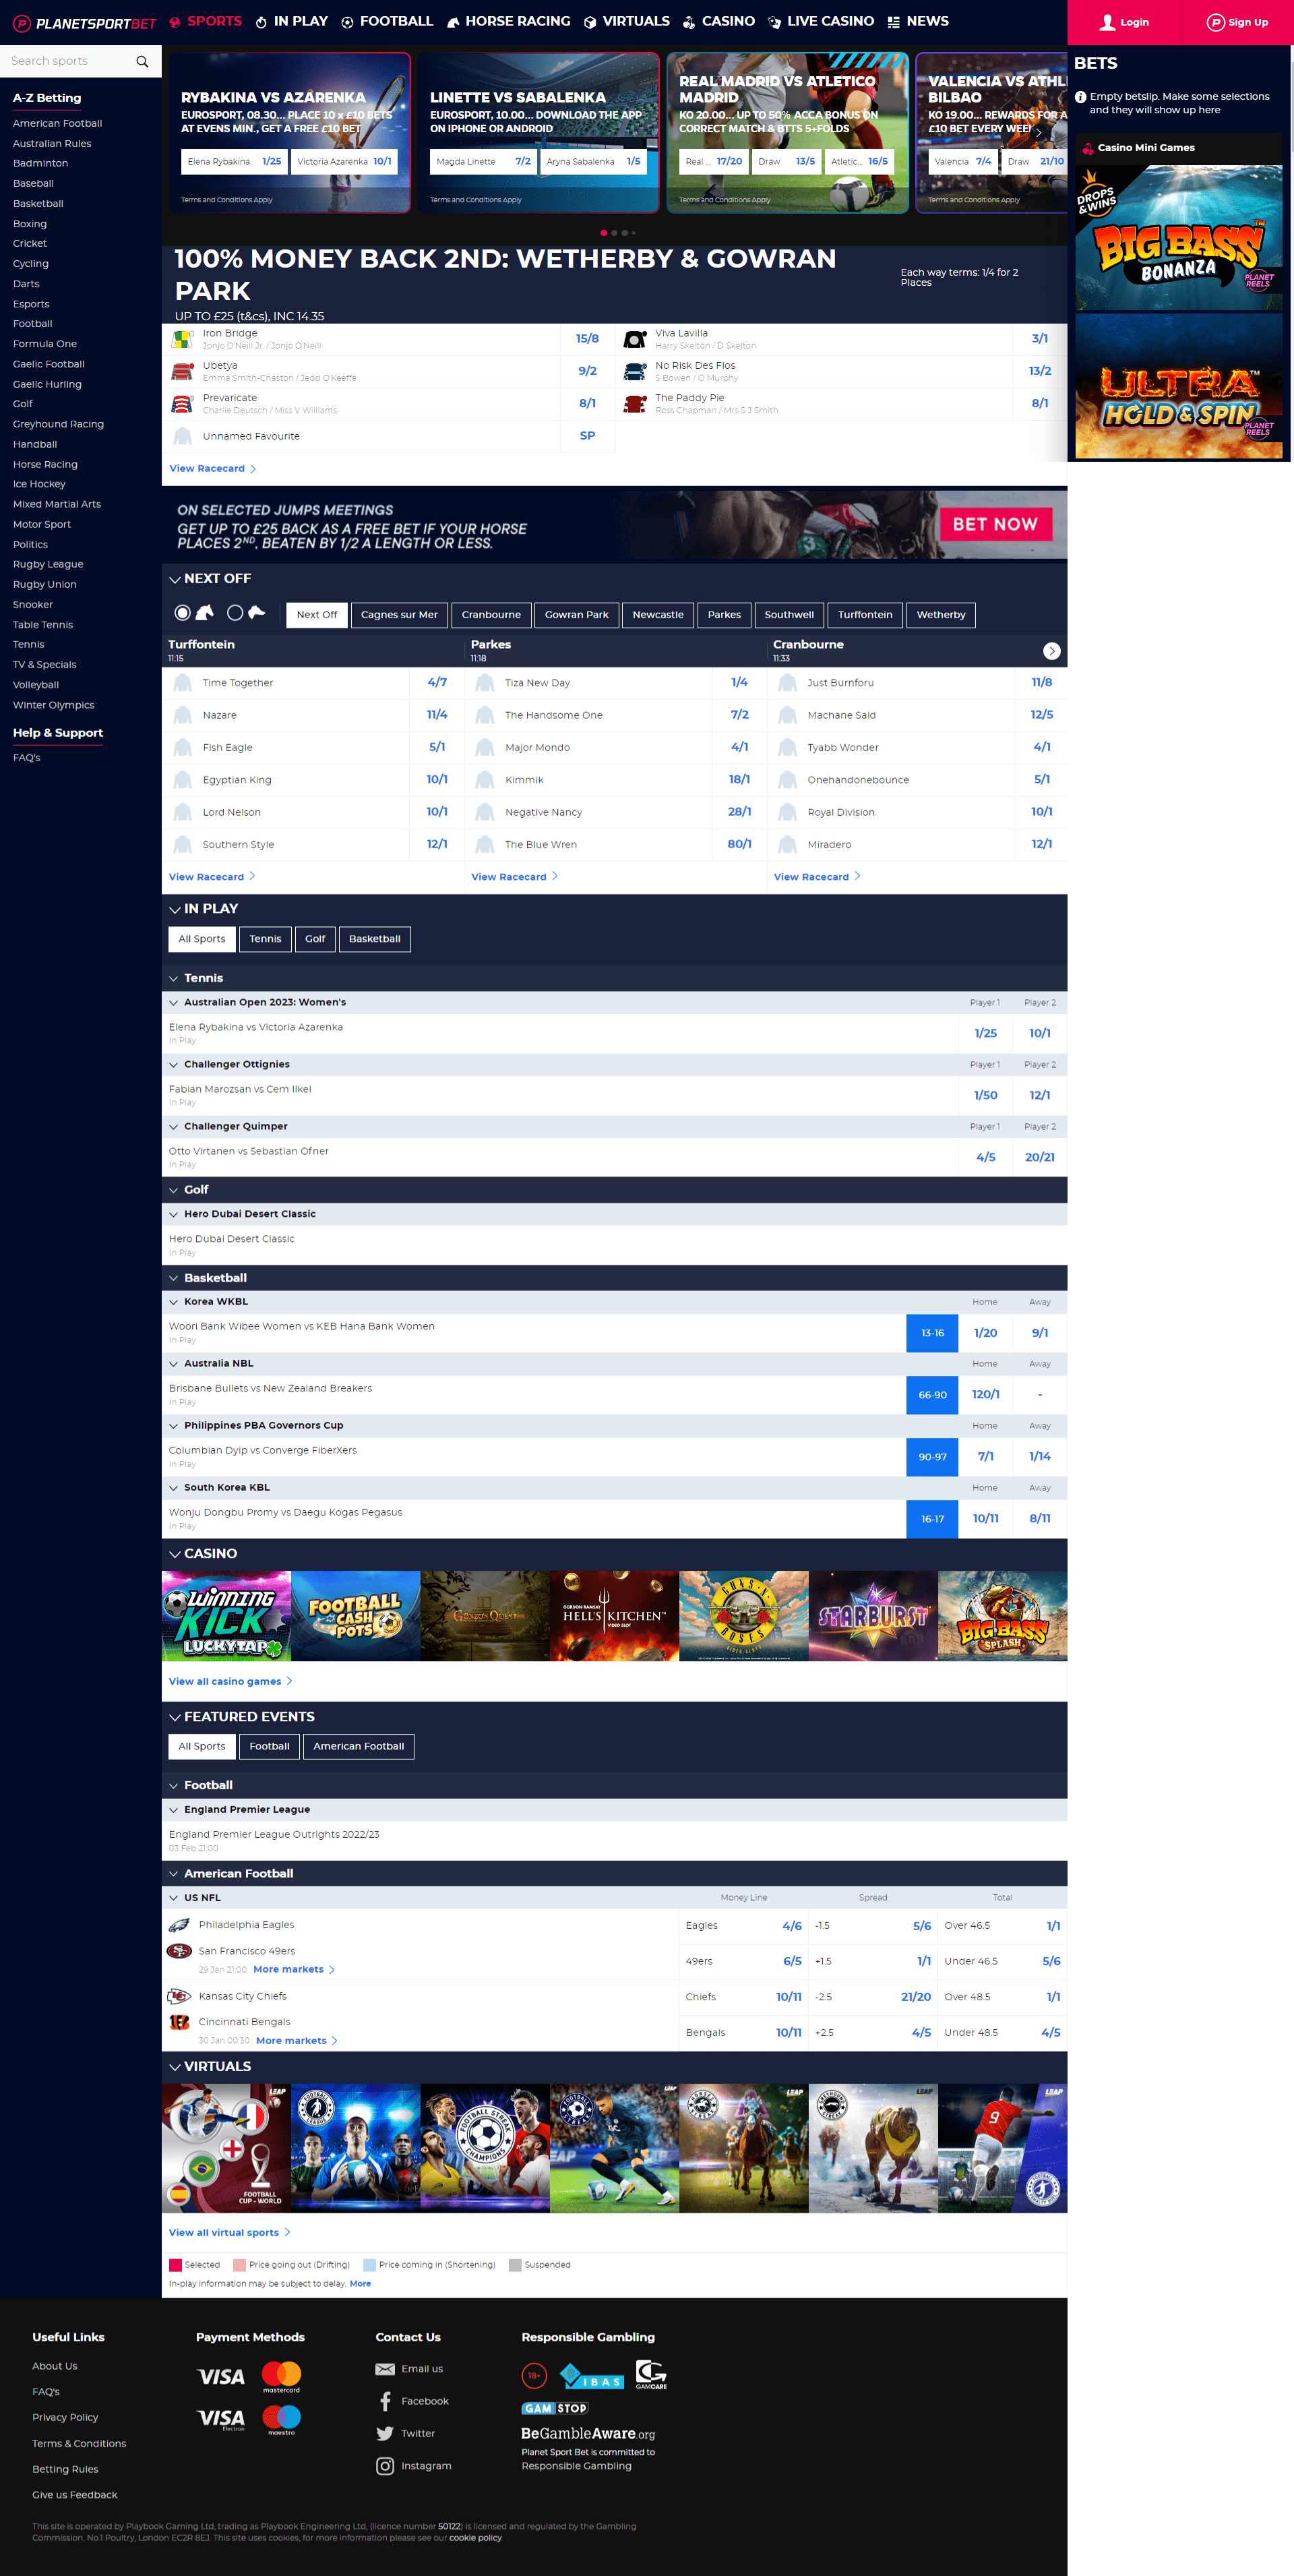Collapse the FEATURED EVENTS section
This screenshot has height=2576, width=1294.
click(175, 1717)
